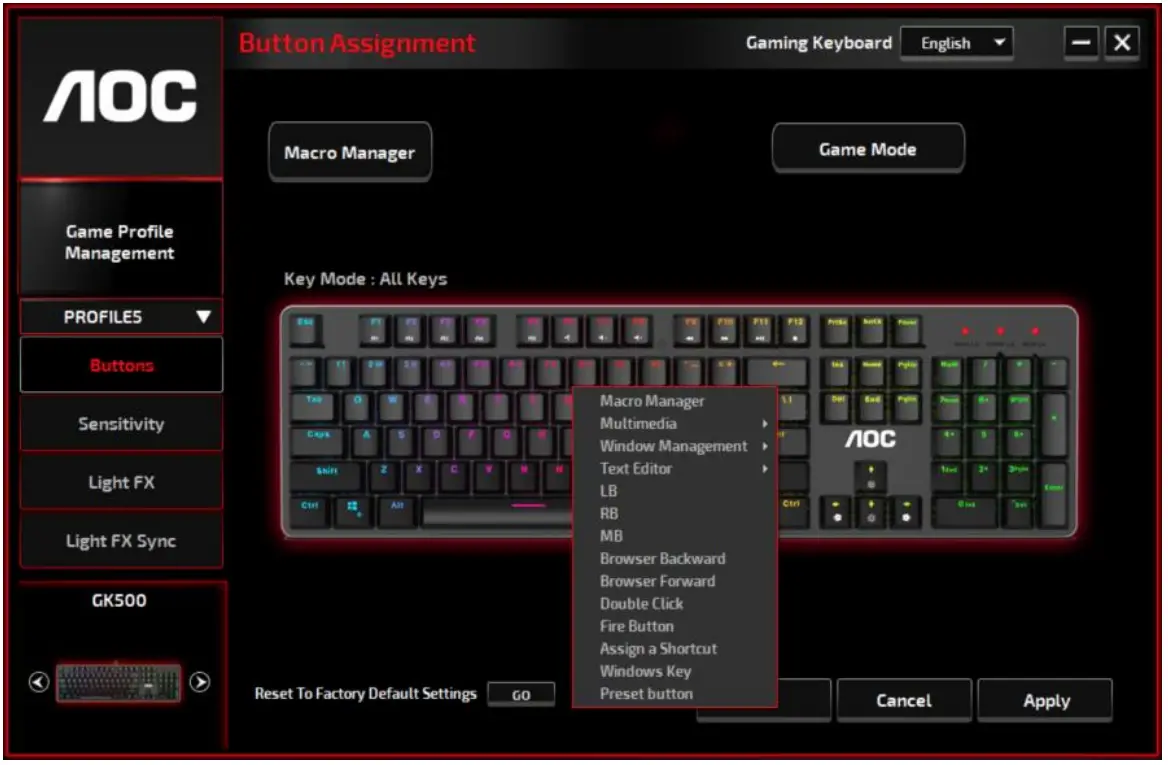Expand the PROFILE5 dropdown
Screen dimensions: 1168x765
point(120,316)
